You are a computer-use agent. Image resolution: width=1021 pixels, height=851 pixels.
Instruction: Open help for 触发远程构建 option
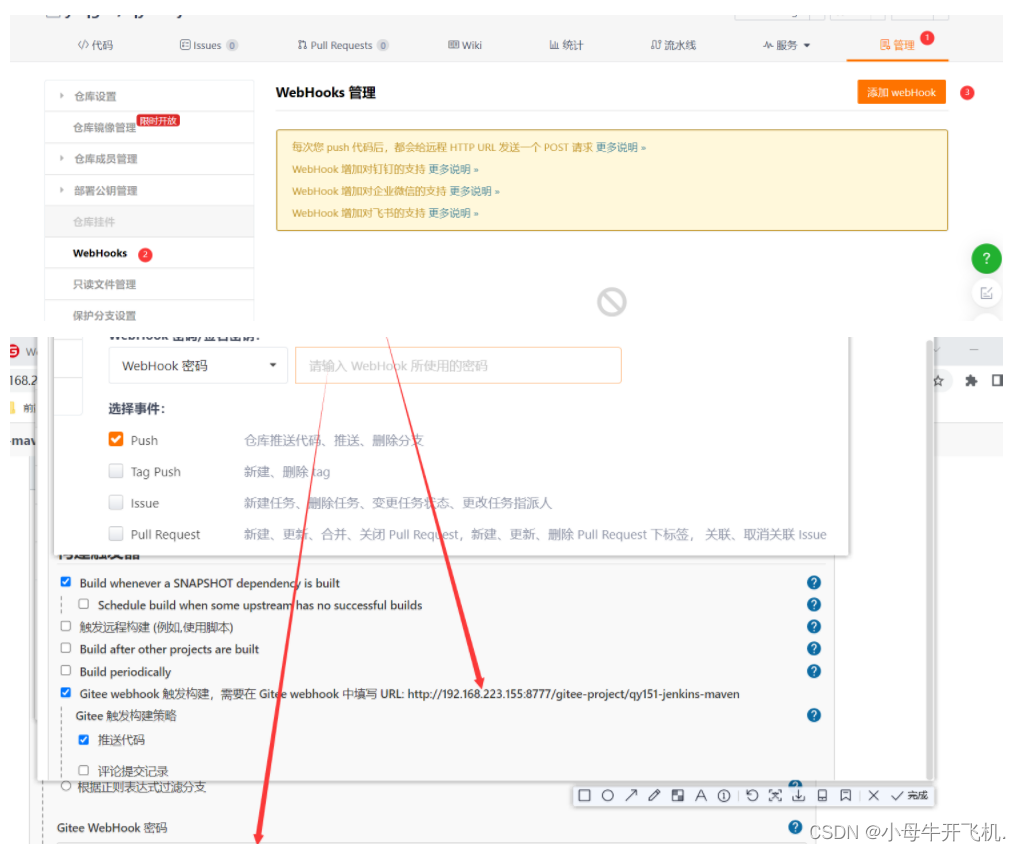[x=813, y=627]
